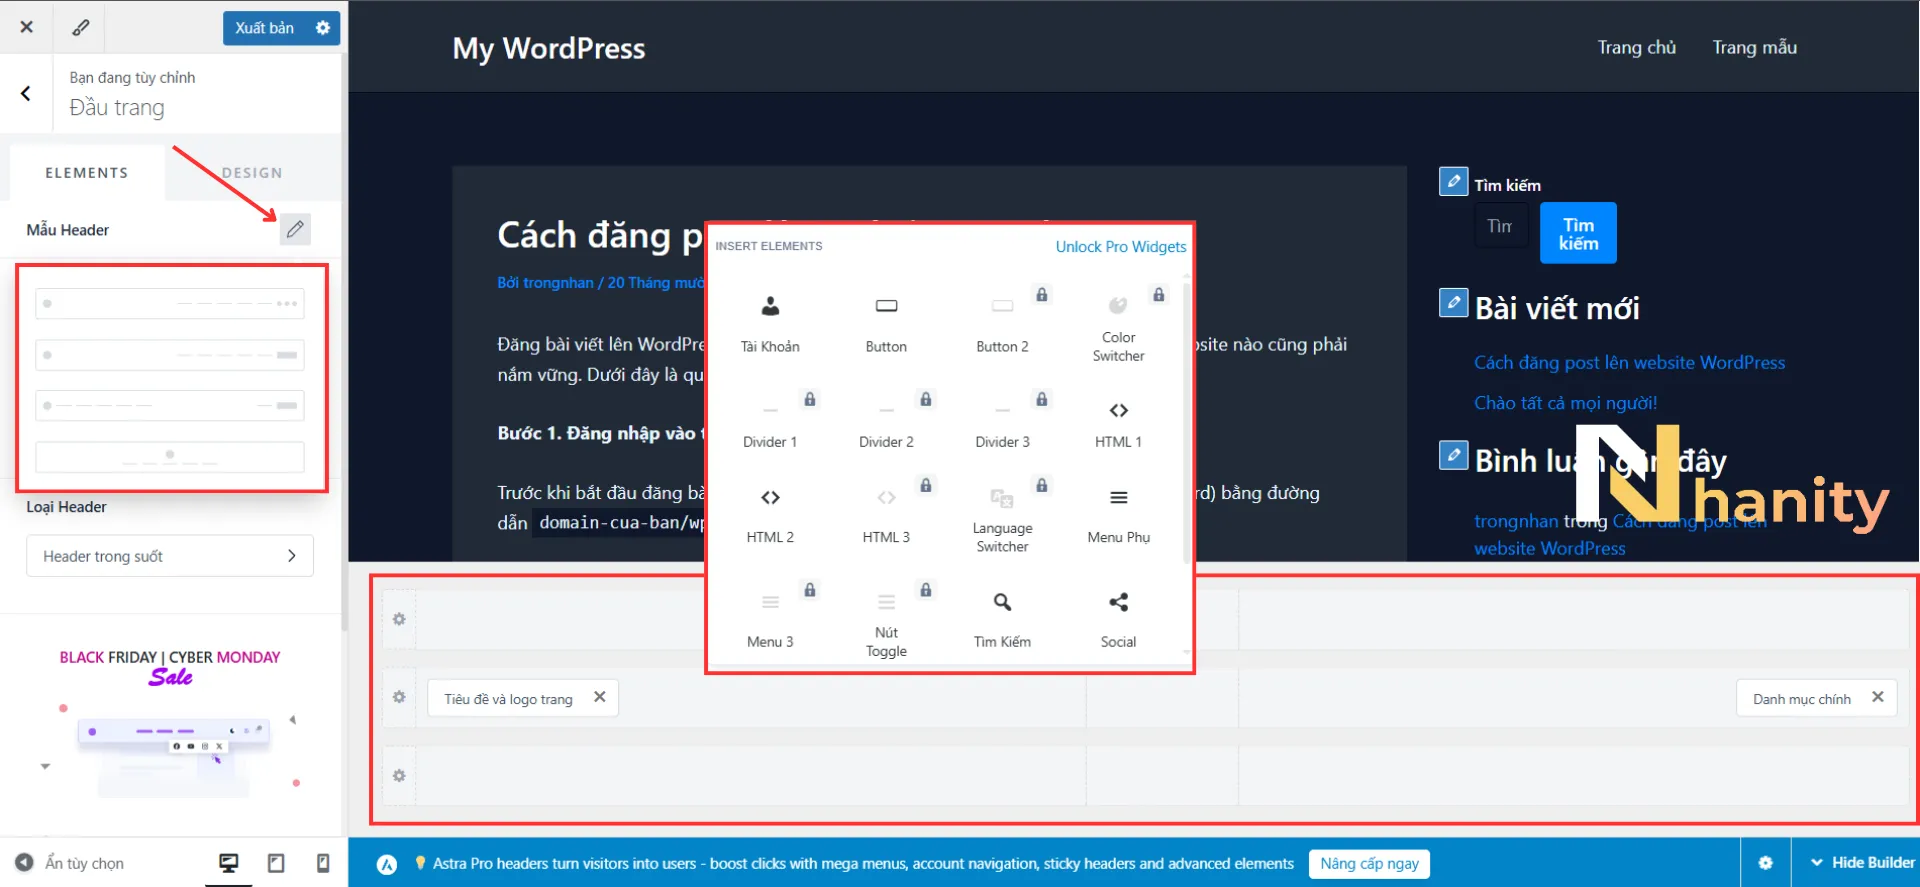Click the Tìm kiếm search button in sidebar
The image size is (1920, 887).
click(x=1578, y=234)
